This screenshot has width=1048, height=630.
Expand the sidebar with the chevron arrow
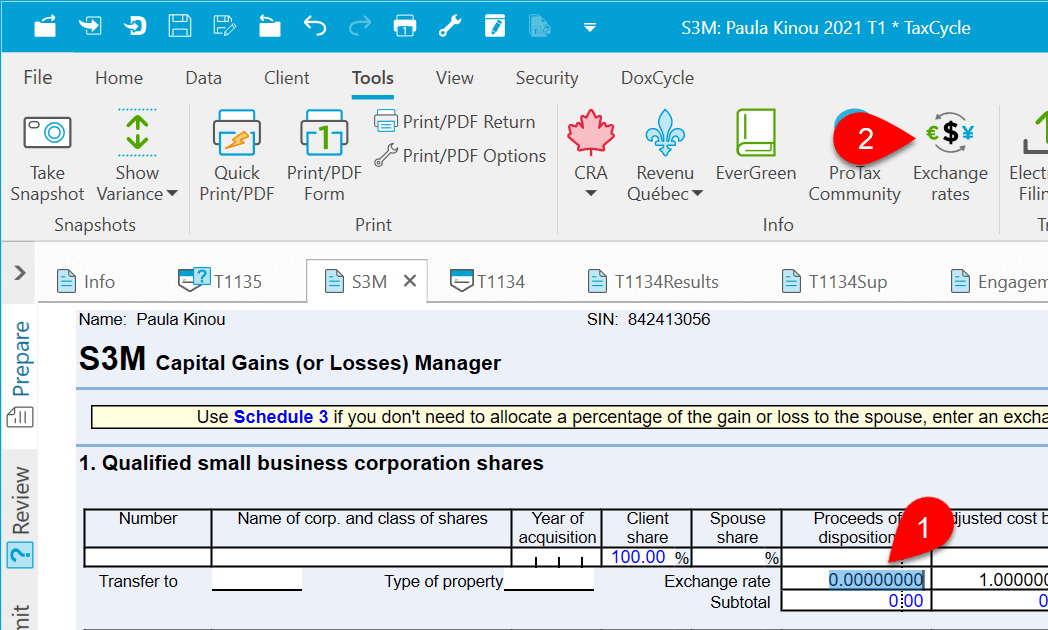tap(19, 273)
